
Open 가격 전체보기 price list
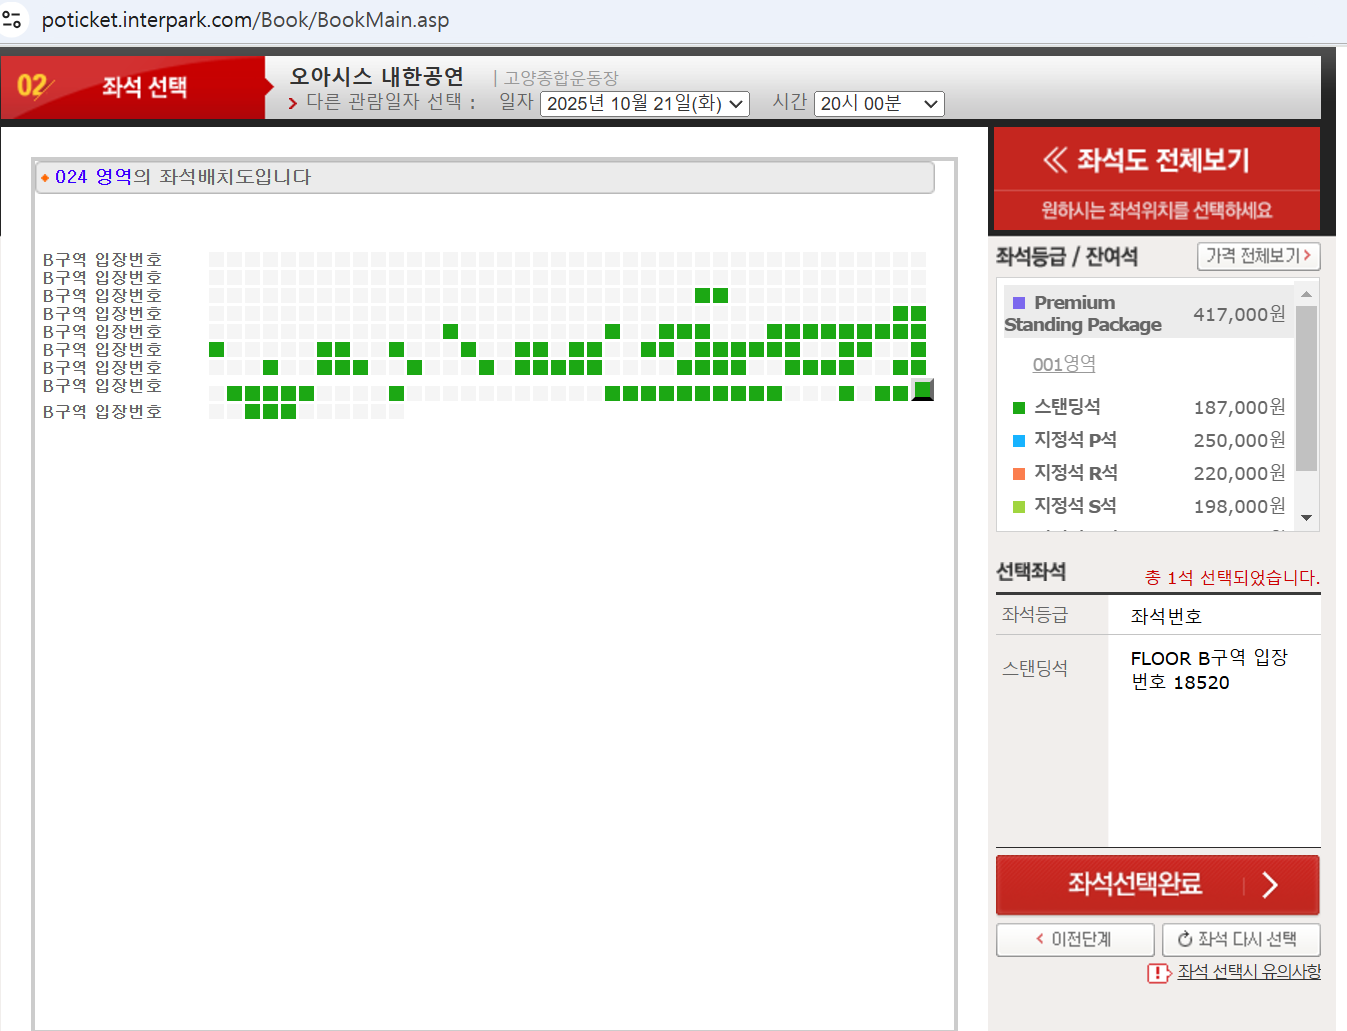[x=1259, y=256]
